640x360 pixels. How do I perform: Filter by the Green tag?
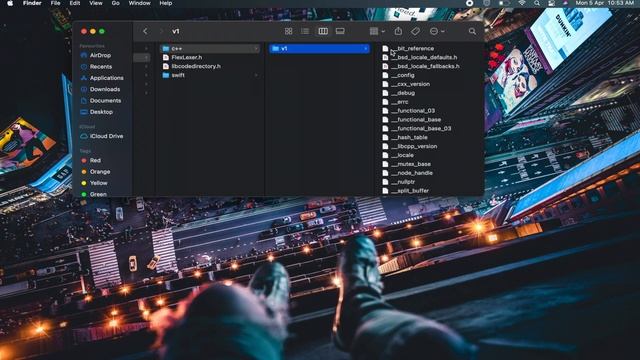point(98,194)
